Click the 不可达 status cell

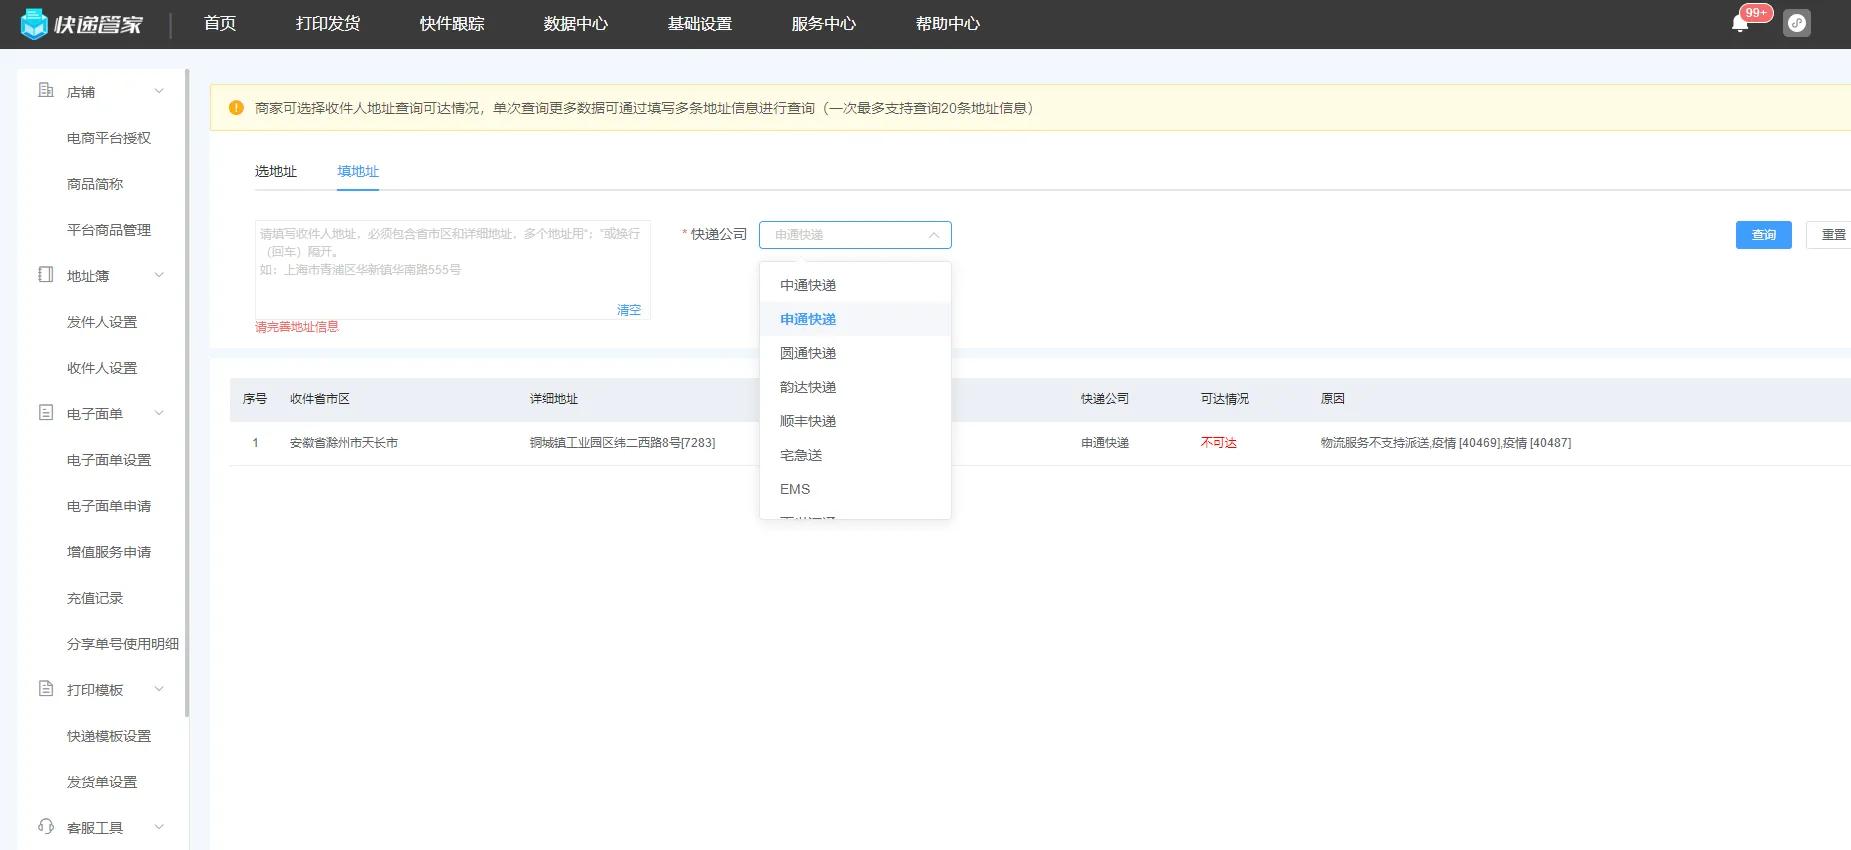(1219, 443)
